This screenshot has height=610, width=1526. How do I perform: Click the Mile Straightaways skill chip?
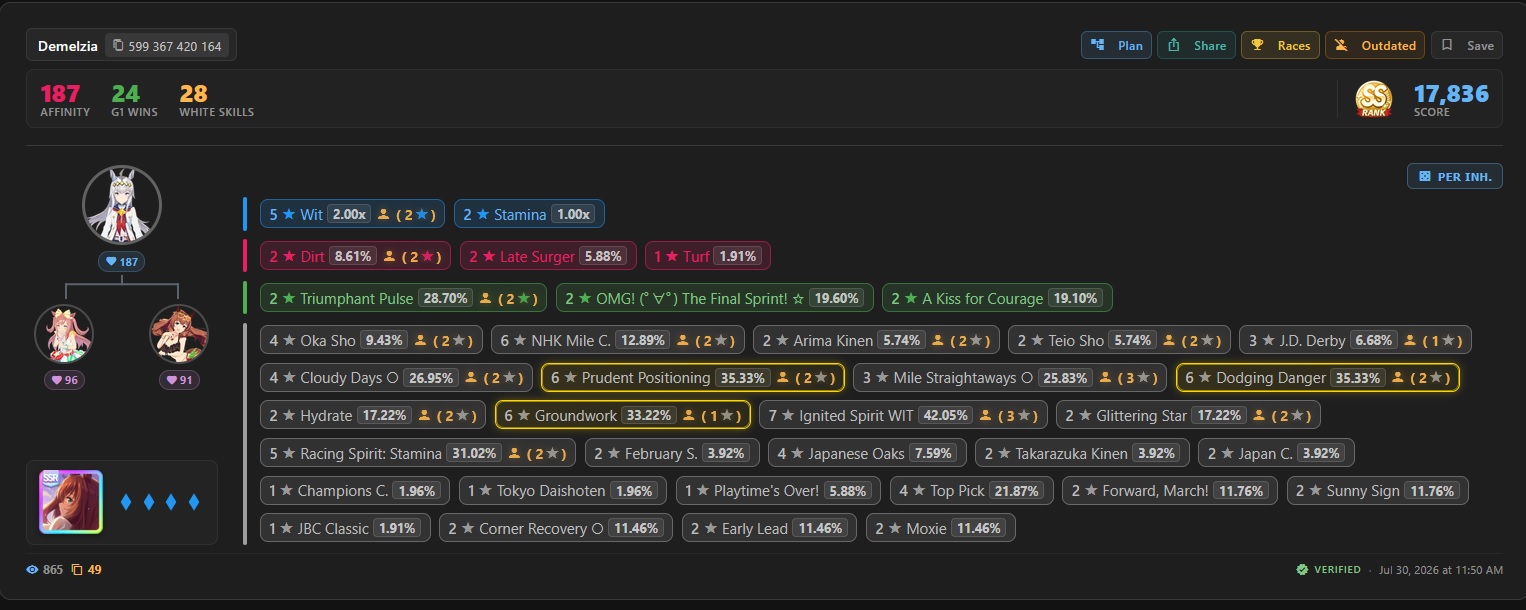[1009, 377]
